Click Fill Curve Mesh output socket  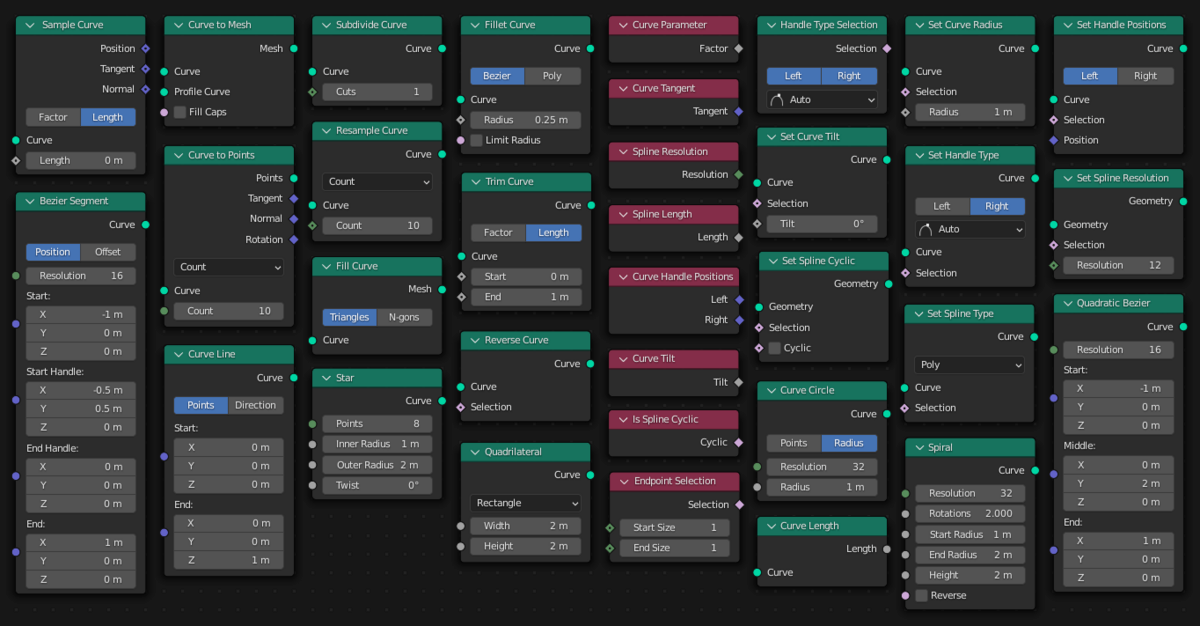point(442,289)
